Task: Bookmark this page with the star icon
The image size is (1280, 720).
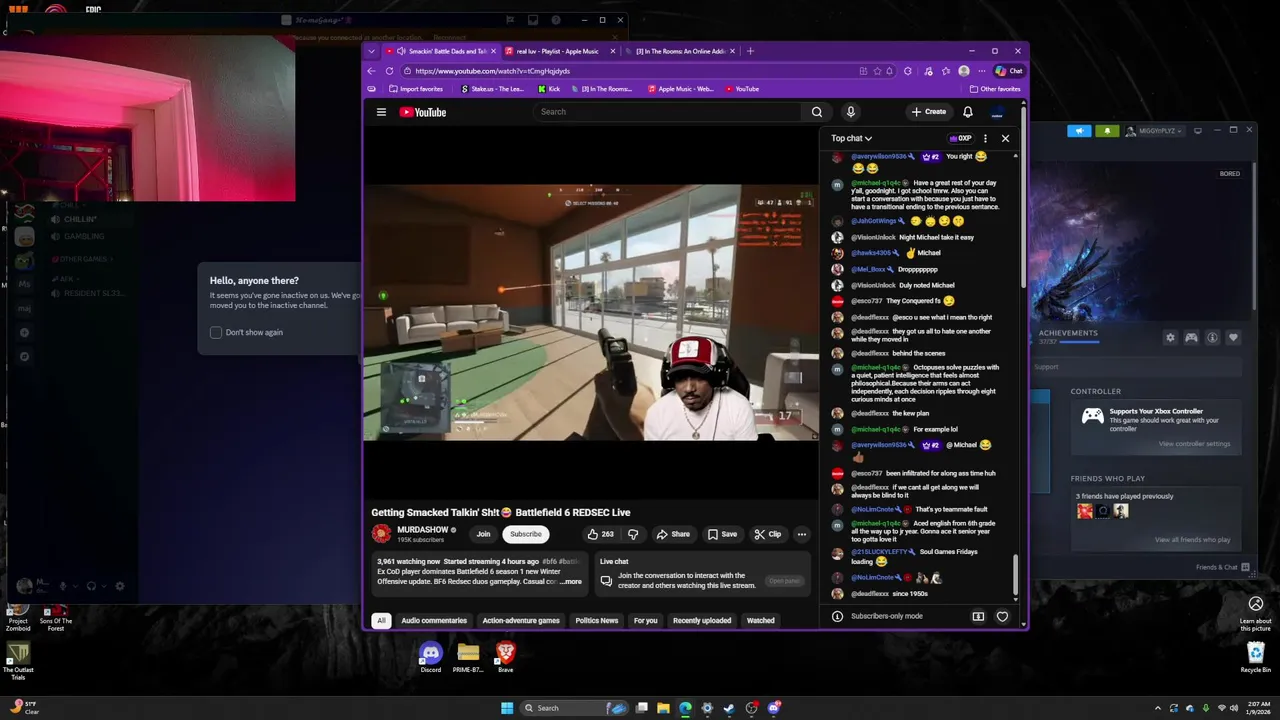Action: 877,71
